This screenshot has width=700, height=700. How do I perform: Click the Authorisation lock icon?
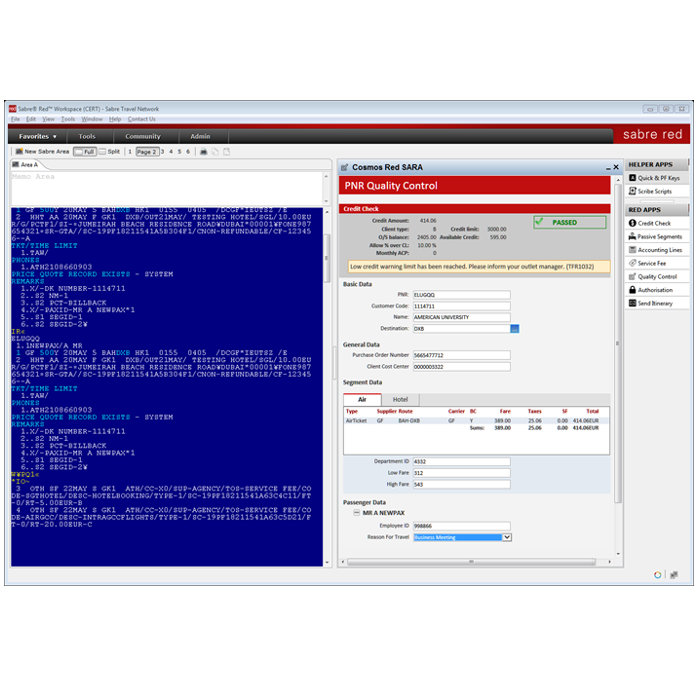click(x=631, y=290)
